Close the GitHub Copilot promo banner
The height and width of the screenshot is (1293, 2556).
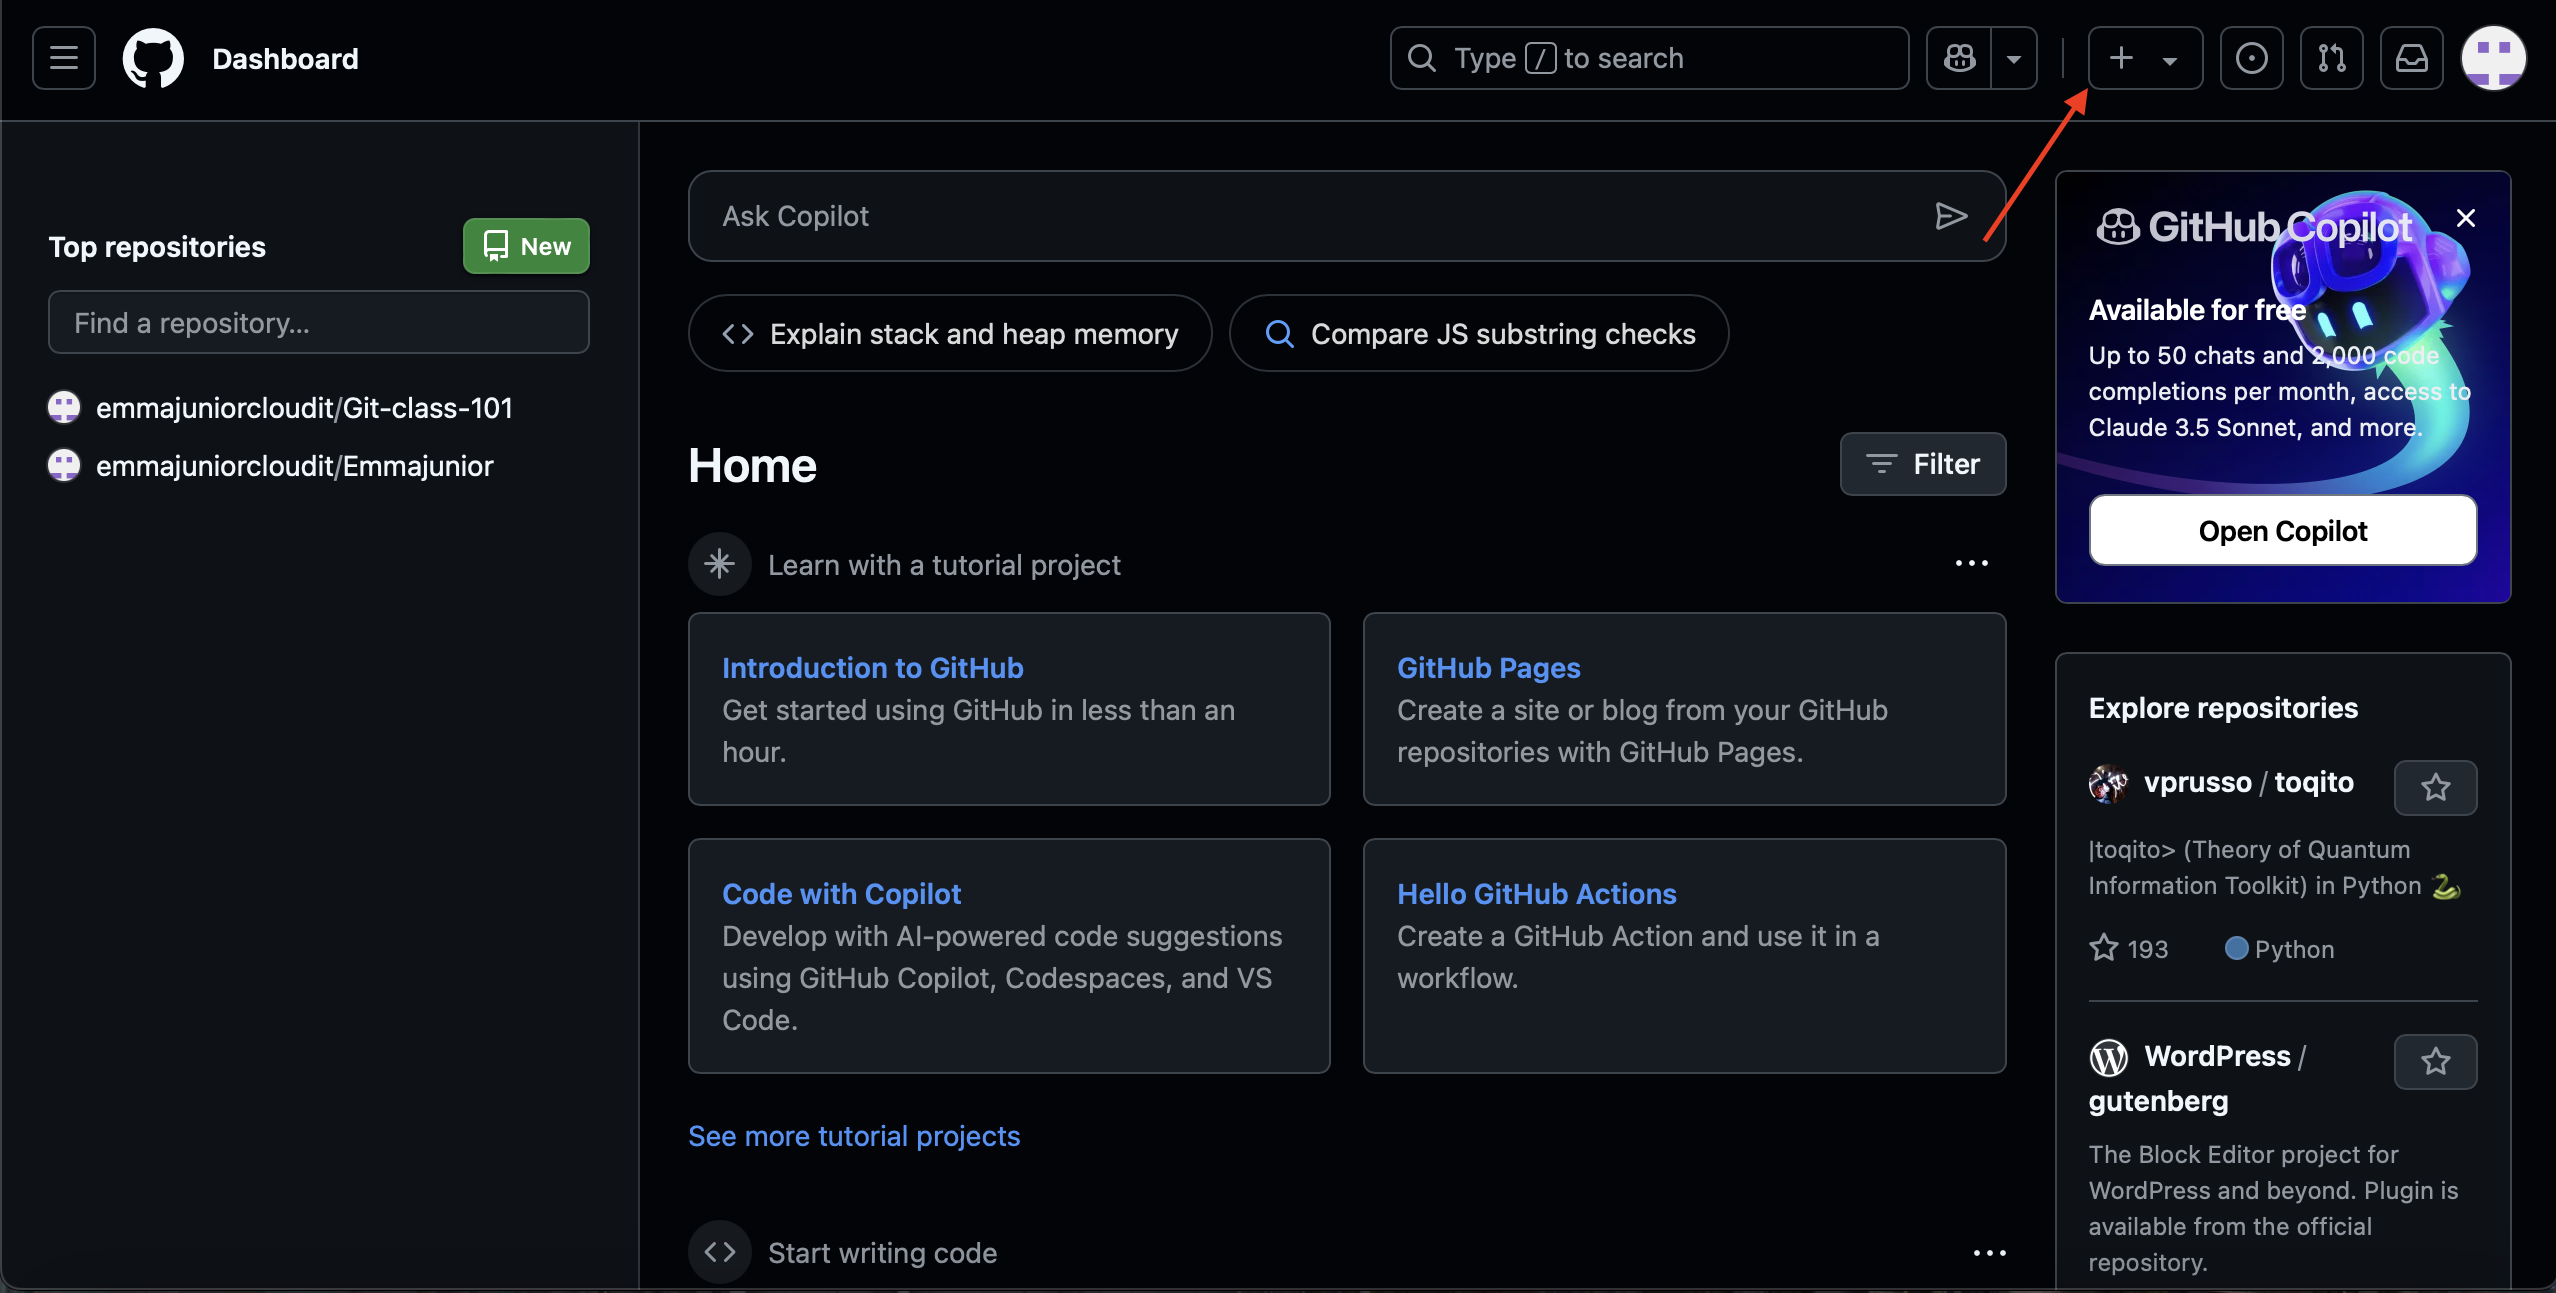(2466, 218)
